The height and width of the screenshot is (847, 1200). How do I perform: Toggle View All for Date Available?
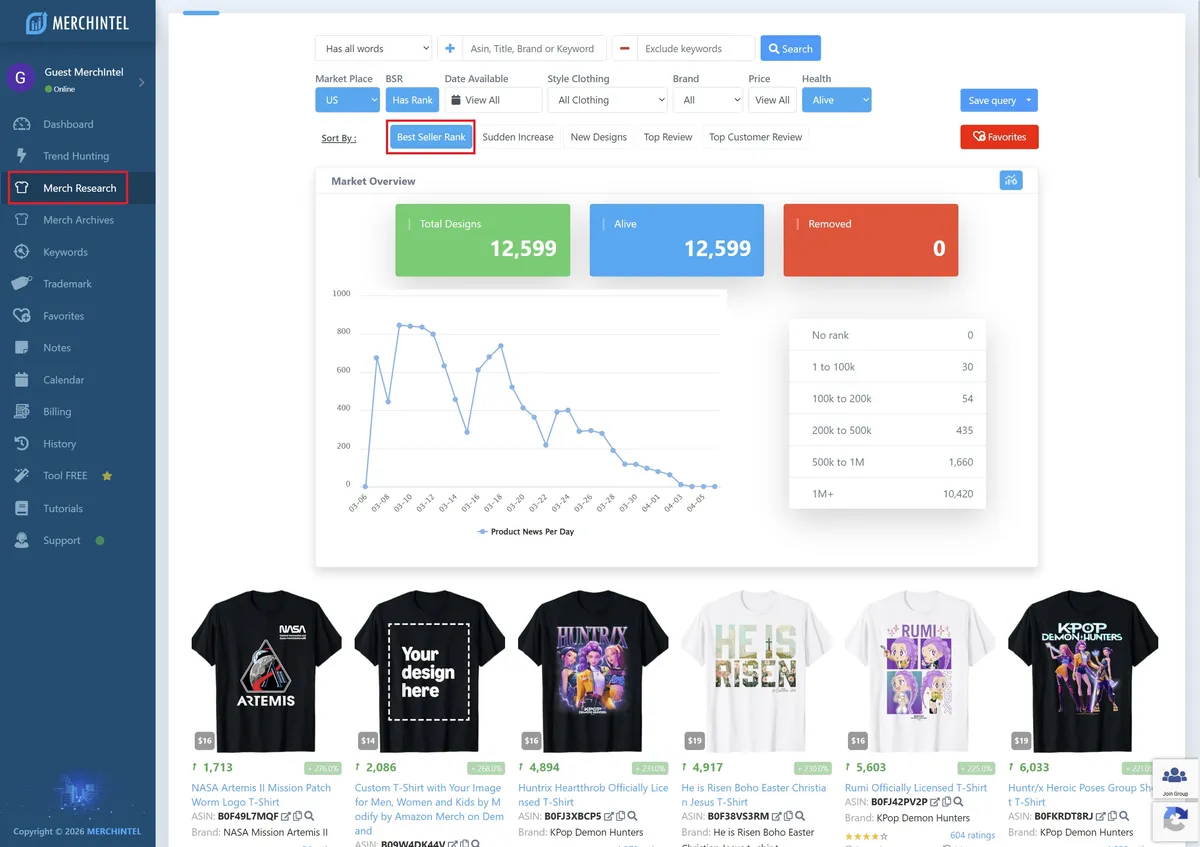pos(493,99)
